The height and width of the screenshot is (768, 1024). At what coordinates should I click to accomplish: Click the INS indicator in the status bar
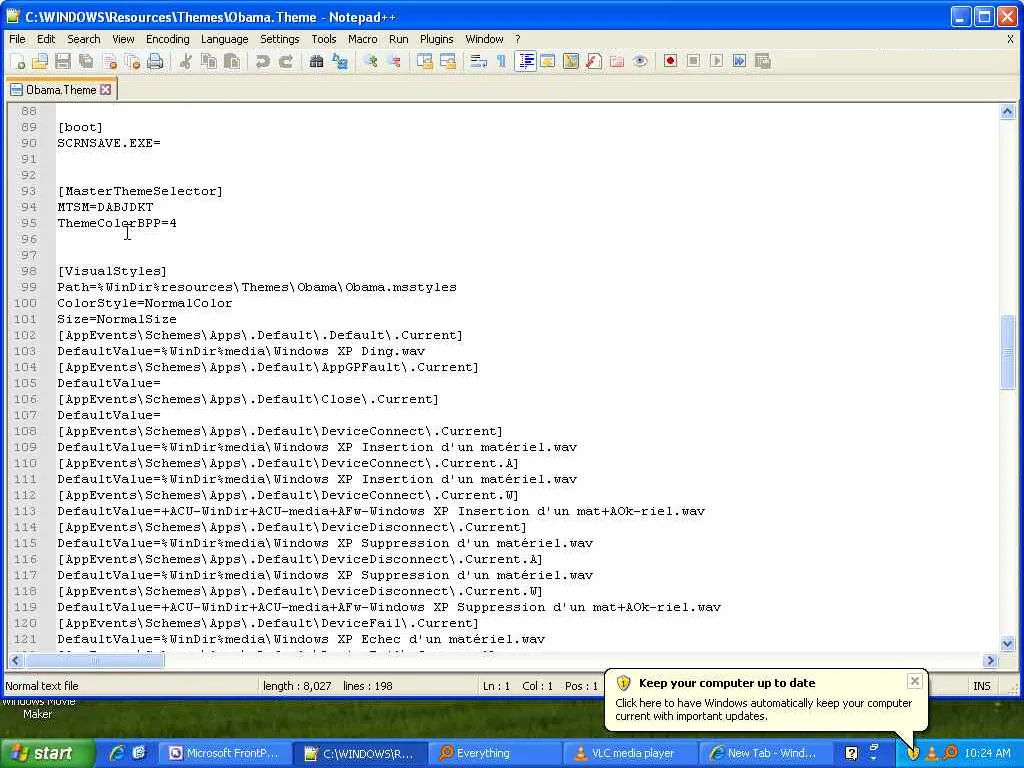click(x=981, y=686)
